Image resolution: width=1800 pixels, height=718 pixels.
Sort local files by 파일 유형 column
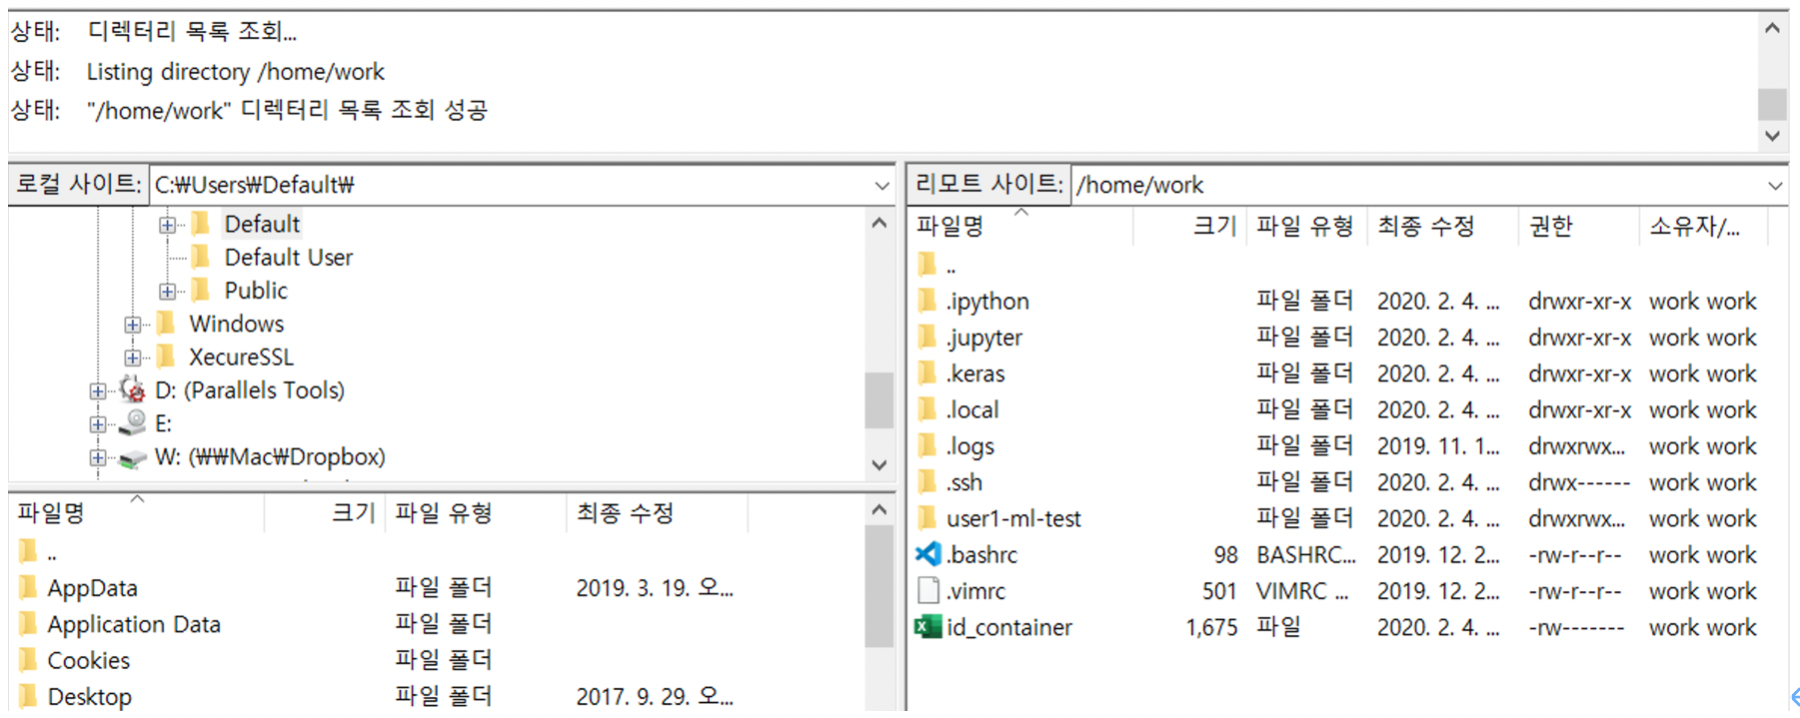(475, 513)
